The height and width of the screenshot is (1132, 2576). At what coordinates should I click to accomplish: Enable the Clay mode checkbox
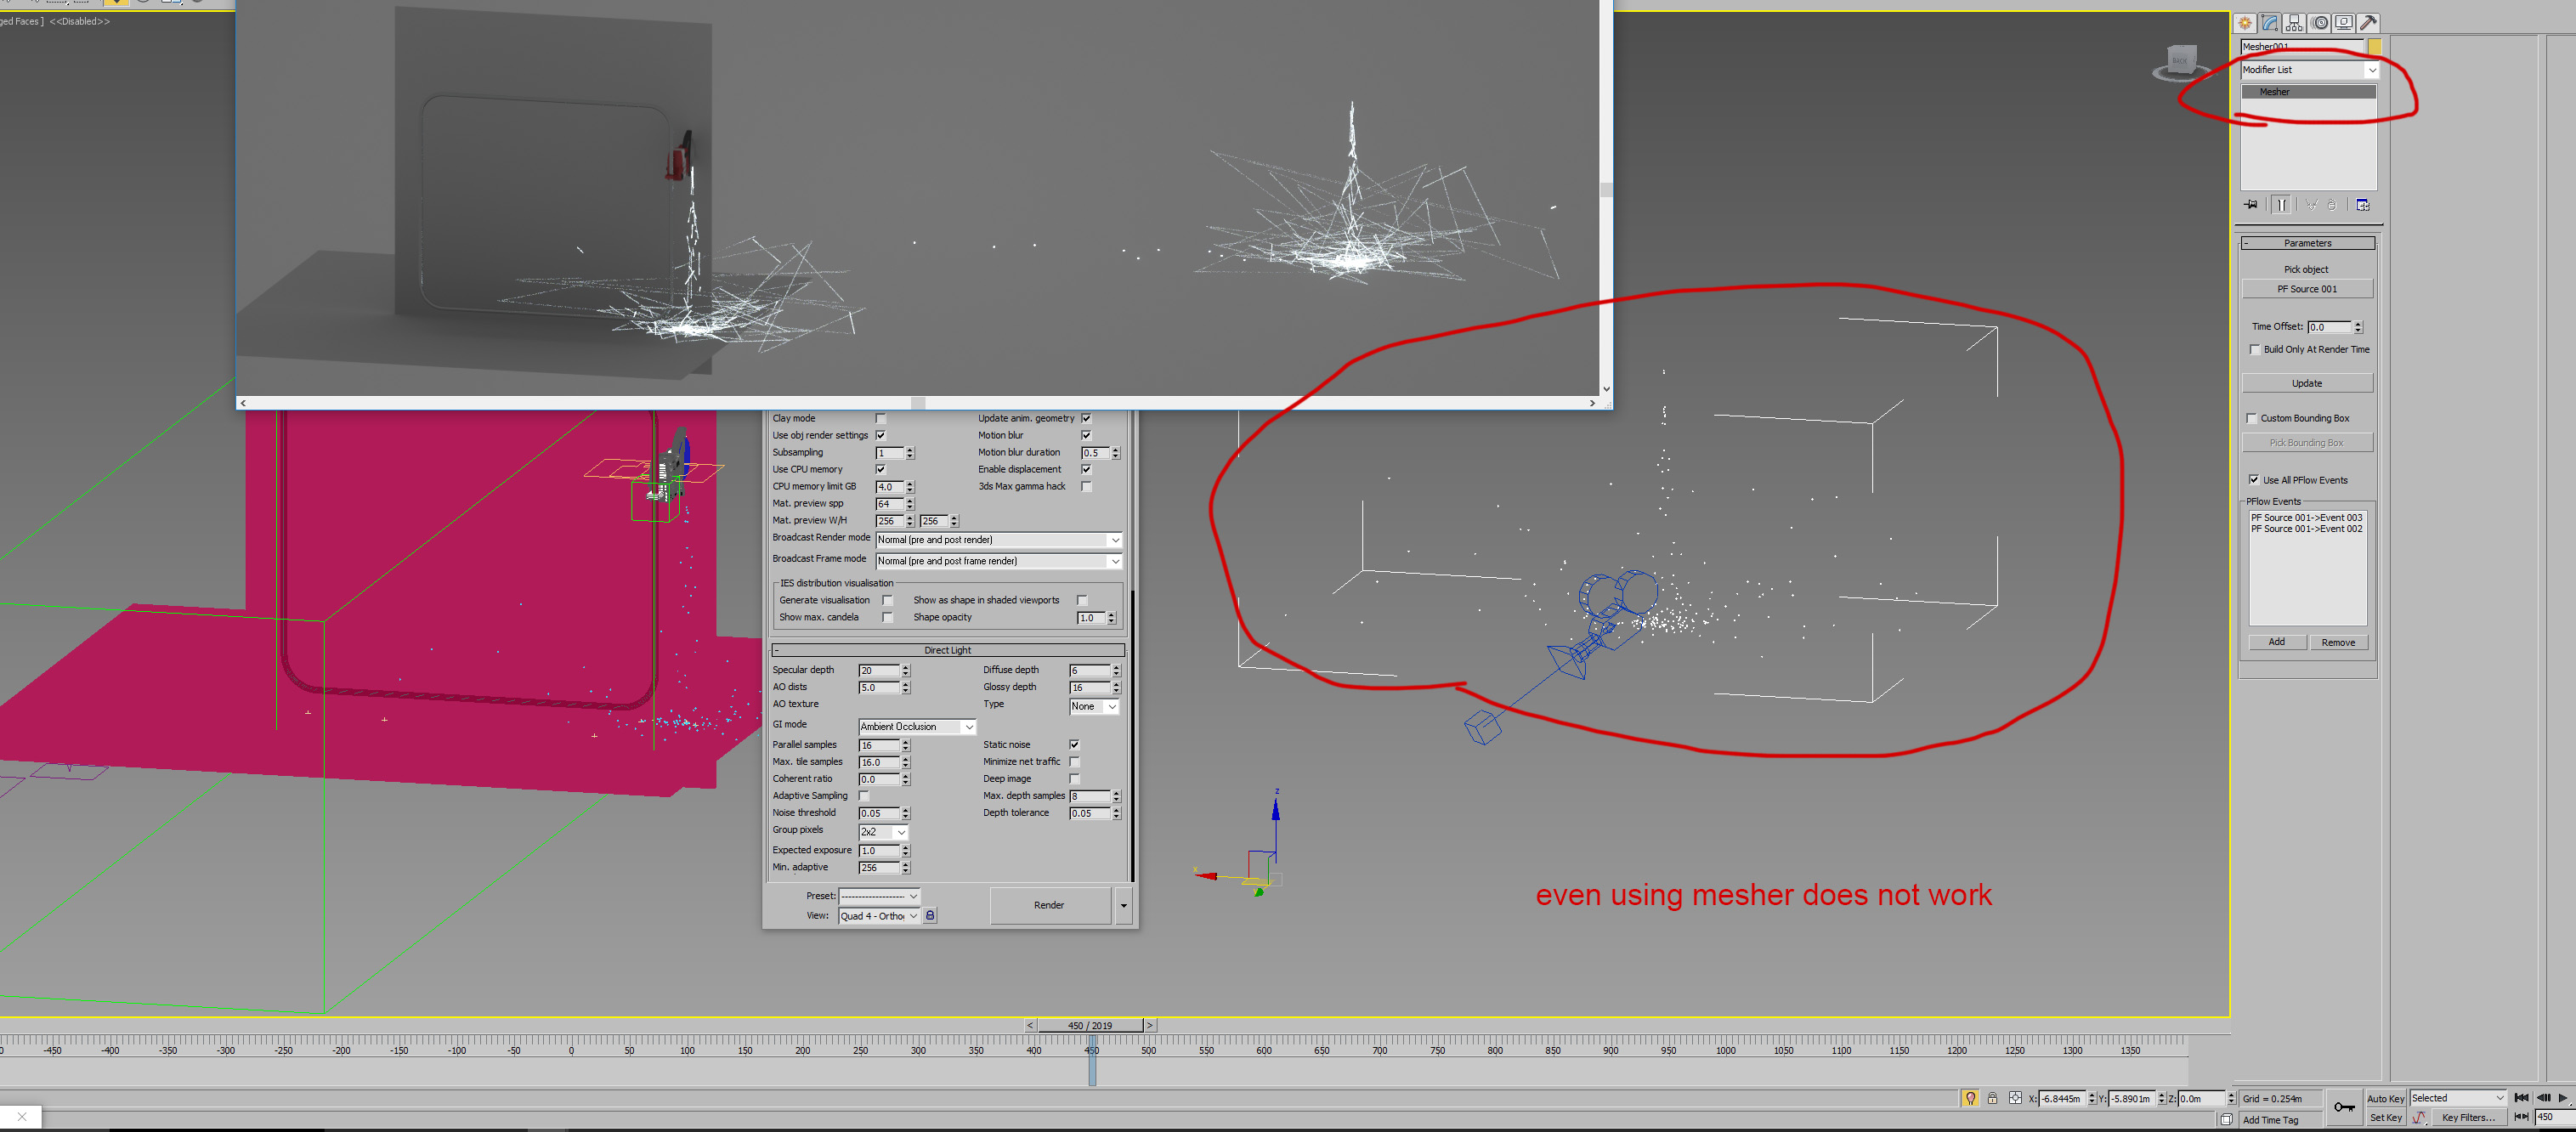coord(881,419)
